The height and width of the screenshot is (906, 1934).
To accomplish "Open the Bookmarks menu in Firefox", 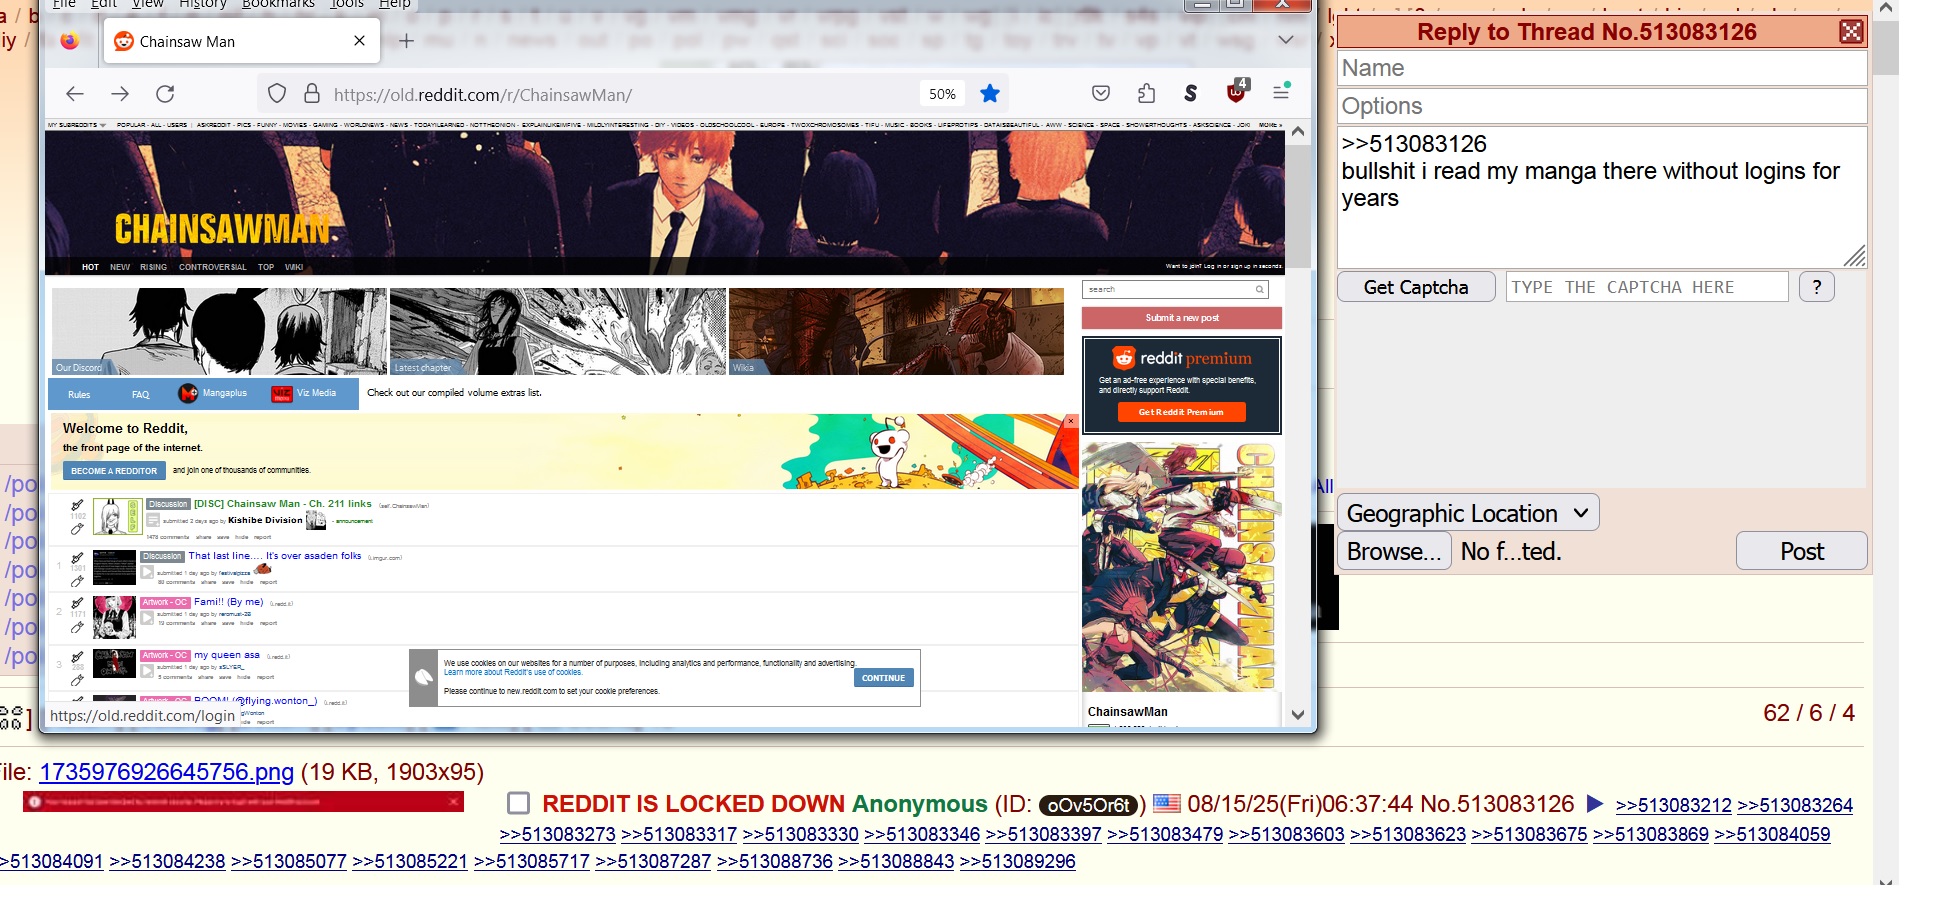I will (278, 4).
